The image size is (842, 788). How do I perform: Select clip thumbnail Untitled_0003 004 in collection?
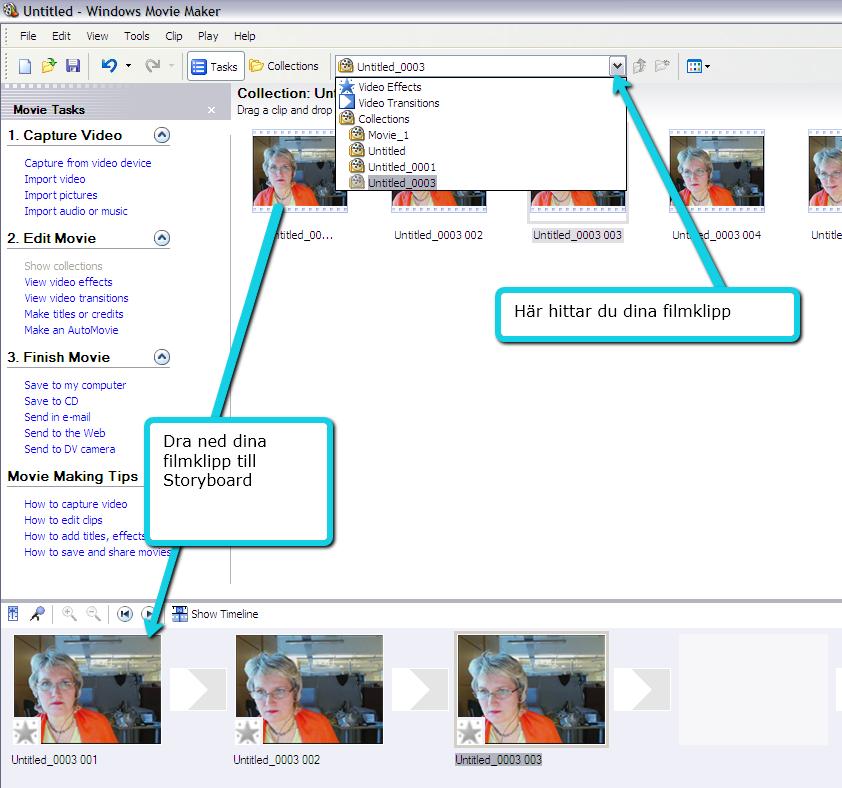coord(717,171)
